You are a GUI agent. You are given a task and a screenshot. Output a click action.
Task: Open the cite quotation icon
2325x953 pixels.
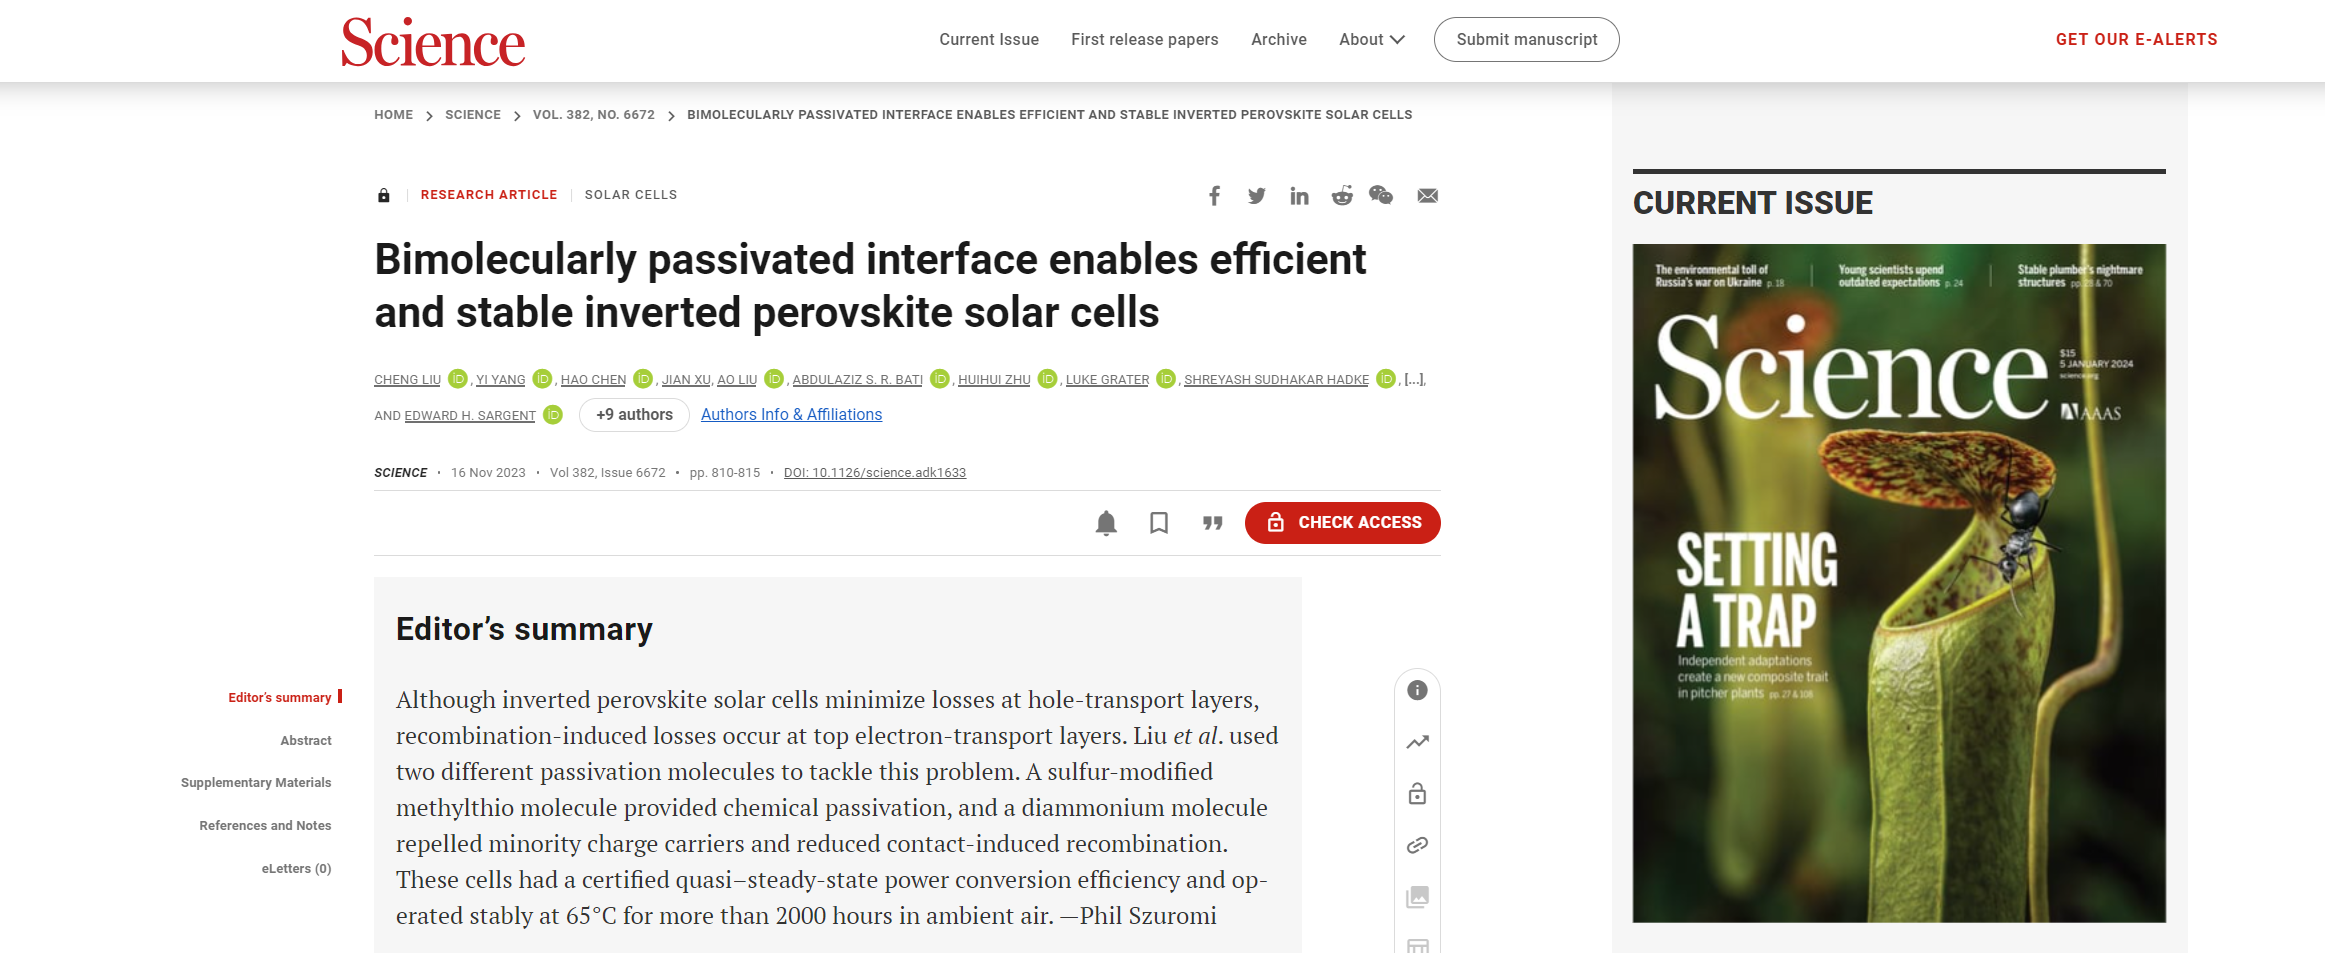1213,523
